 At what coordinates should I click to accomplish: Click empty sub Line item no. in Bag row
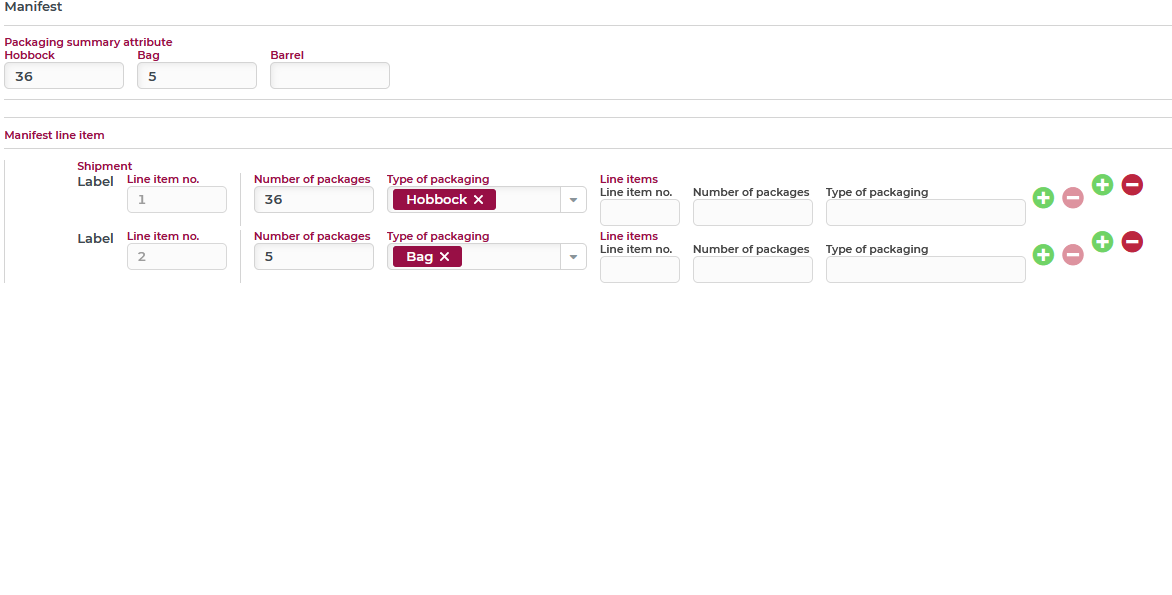(x=640, y=269)
